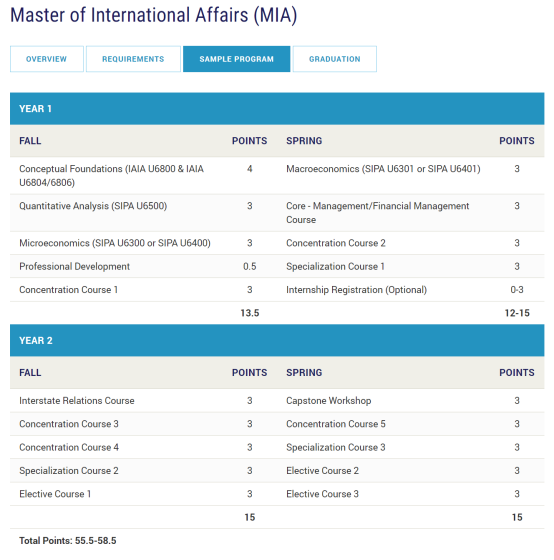Switch to the Requirements tab
554x560 pixels.
tap(133, 59)
